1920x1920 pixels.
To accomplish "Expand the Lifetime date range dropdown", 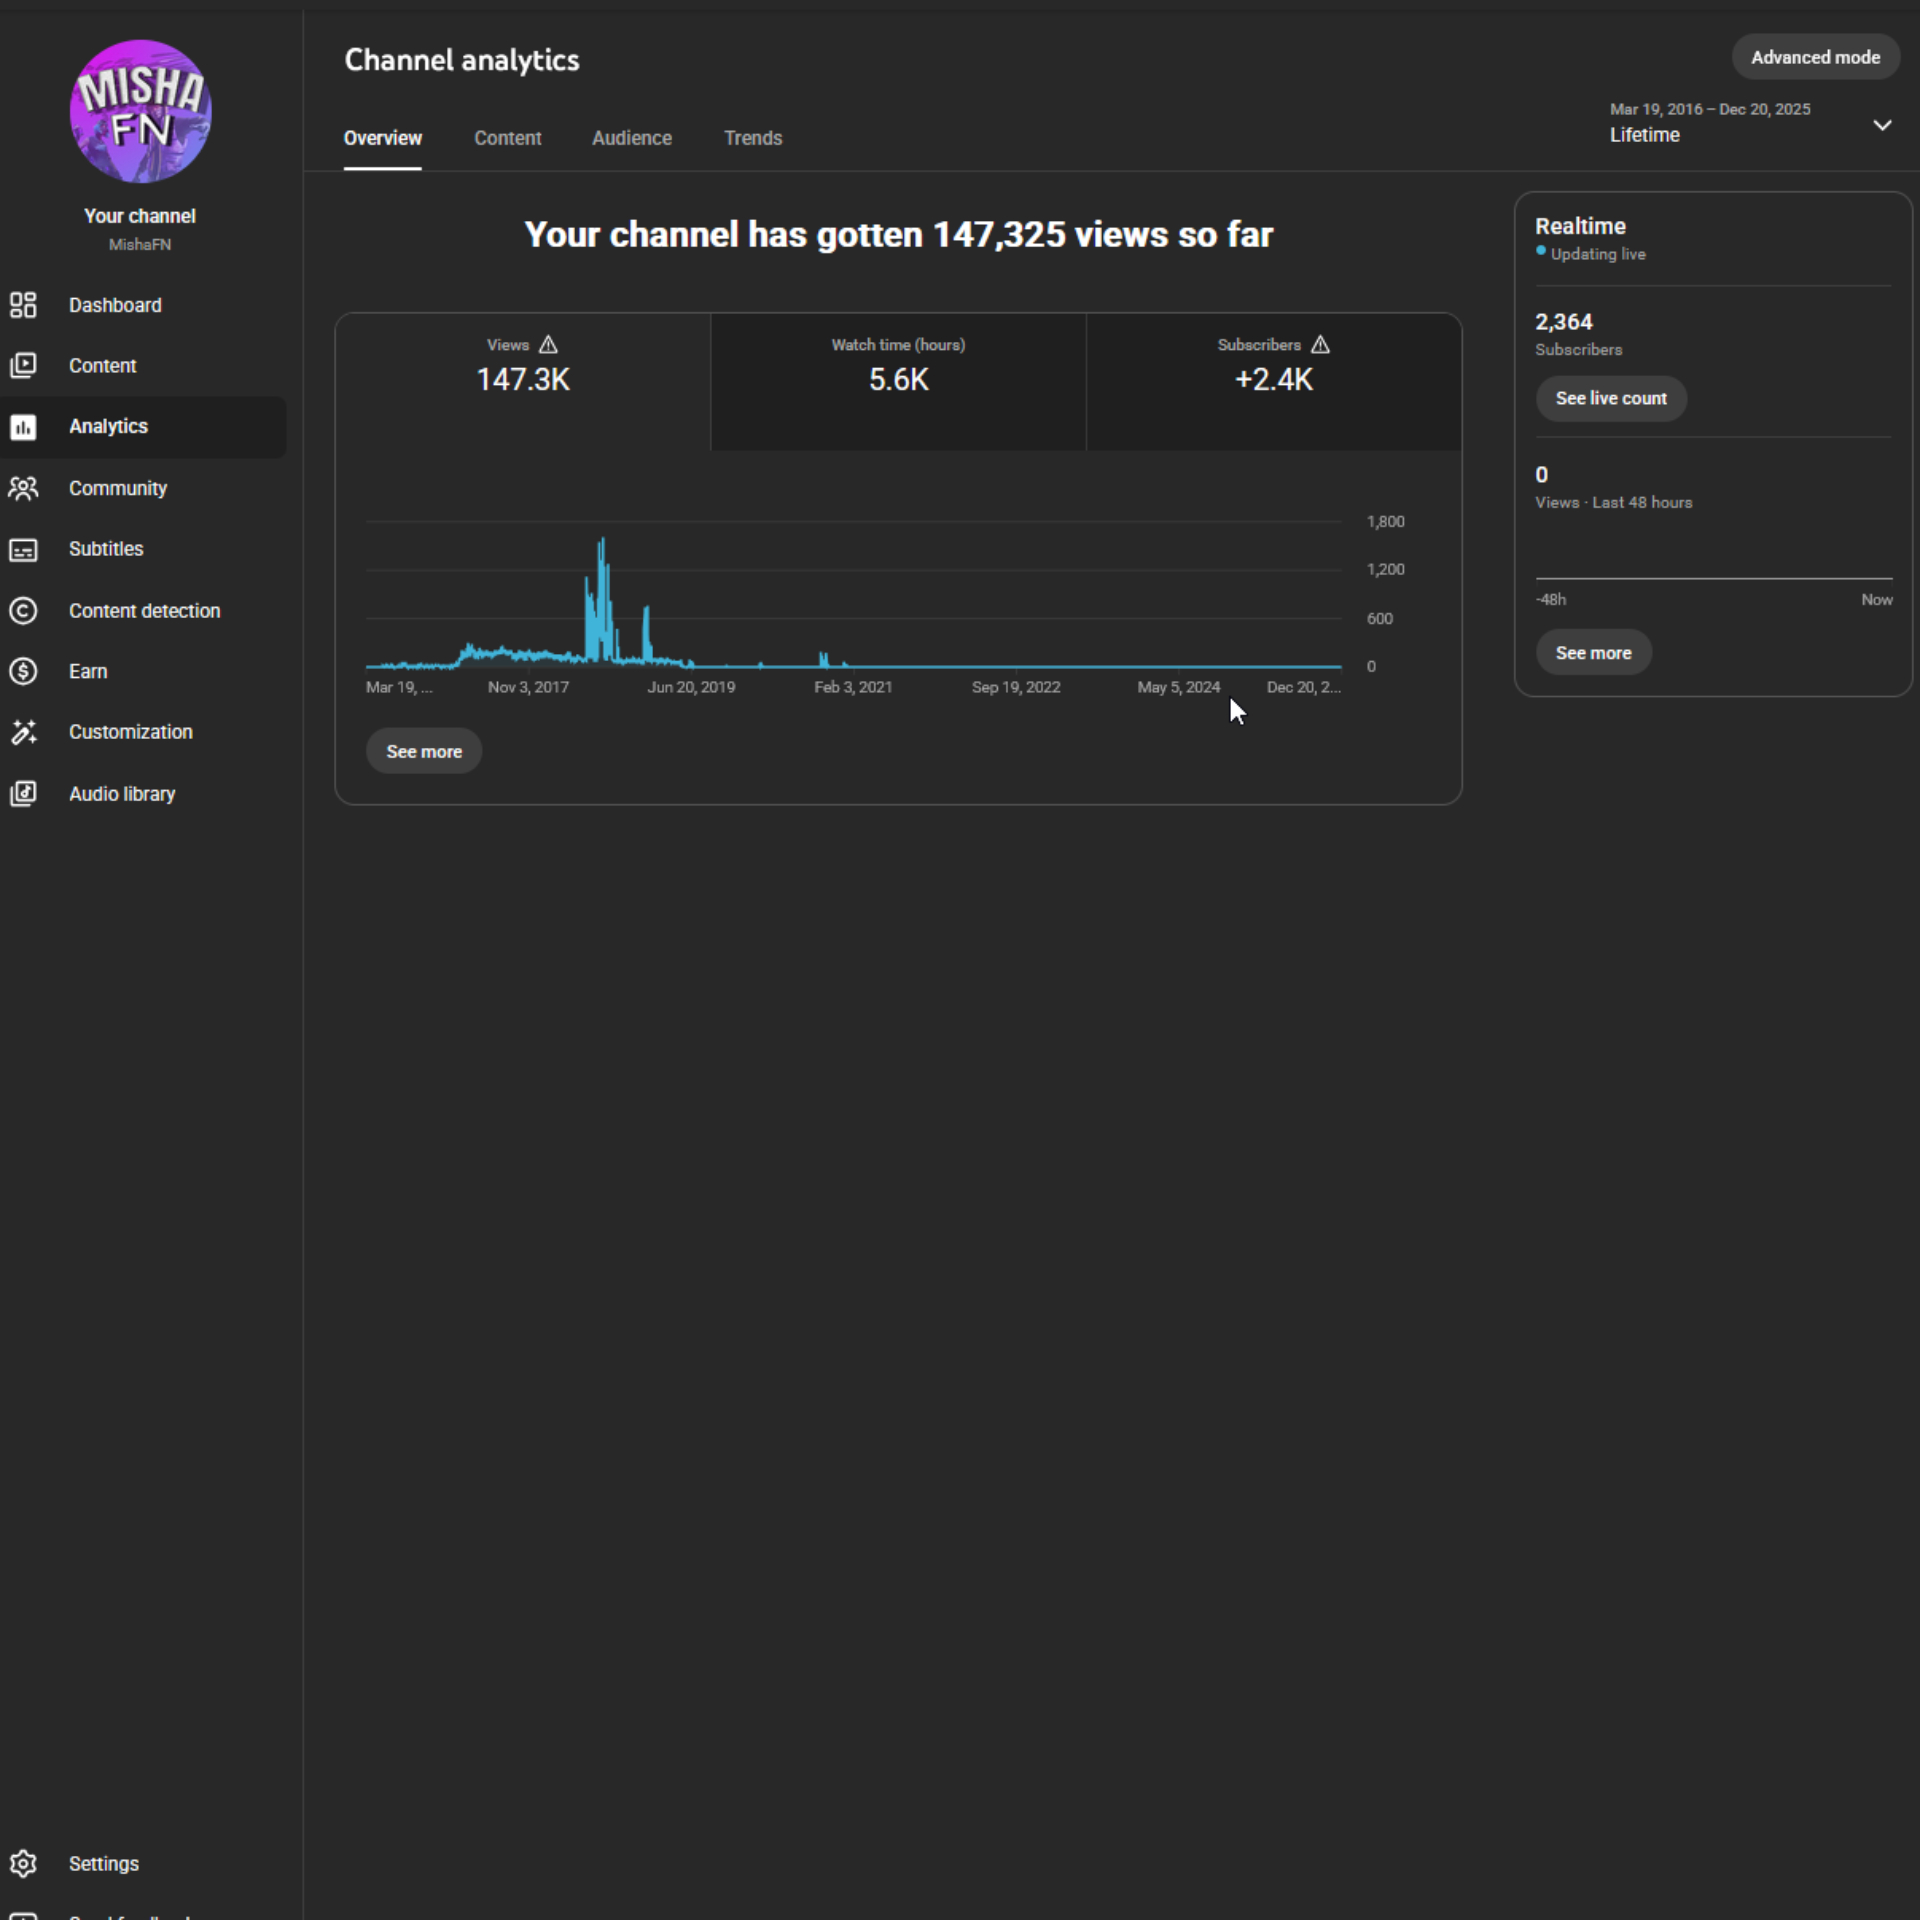I will pyautogui.click(x=1881, y=125).
